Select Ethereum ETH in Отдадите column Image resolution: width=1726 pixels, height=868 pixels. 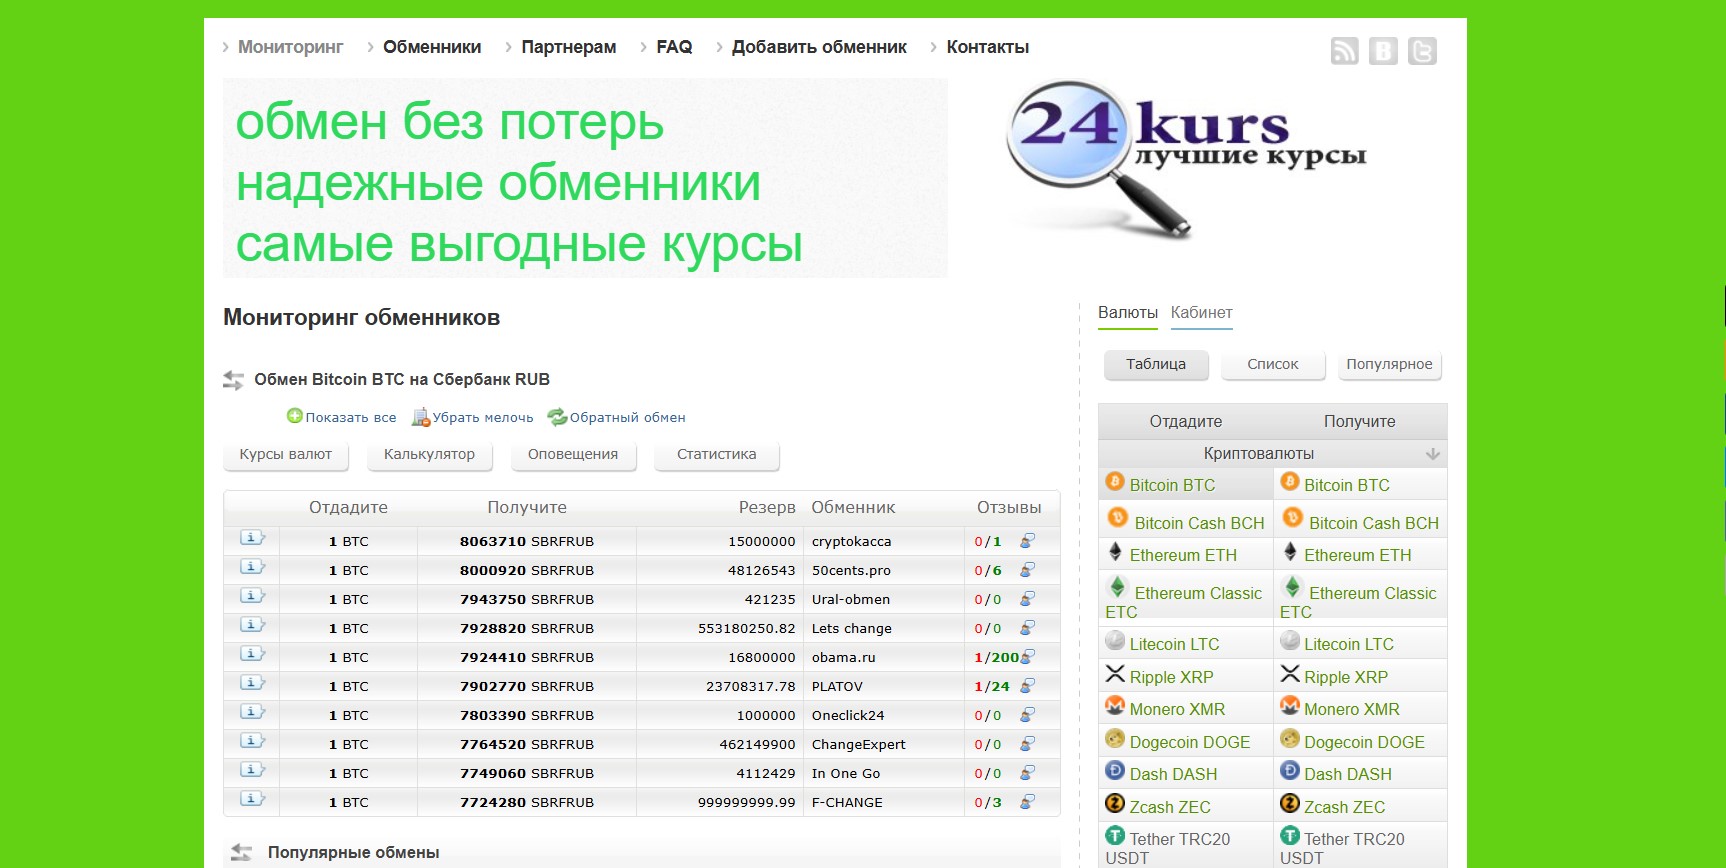(1183, 555)
